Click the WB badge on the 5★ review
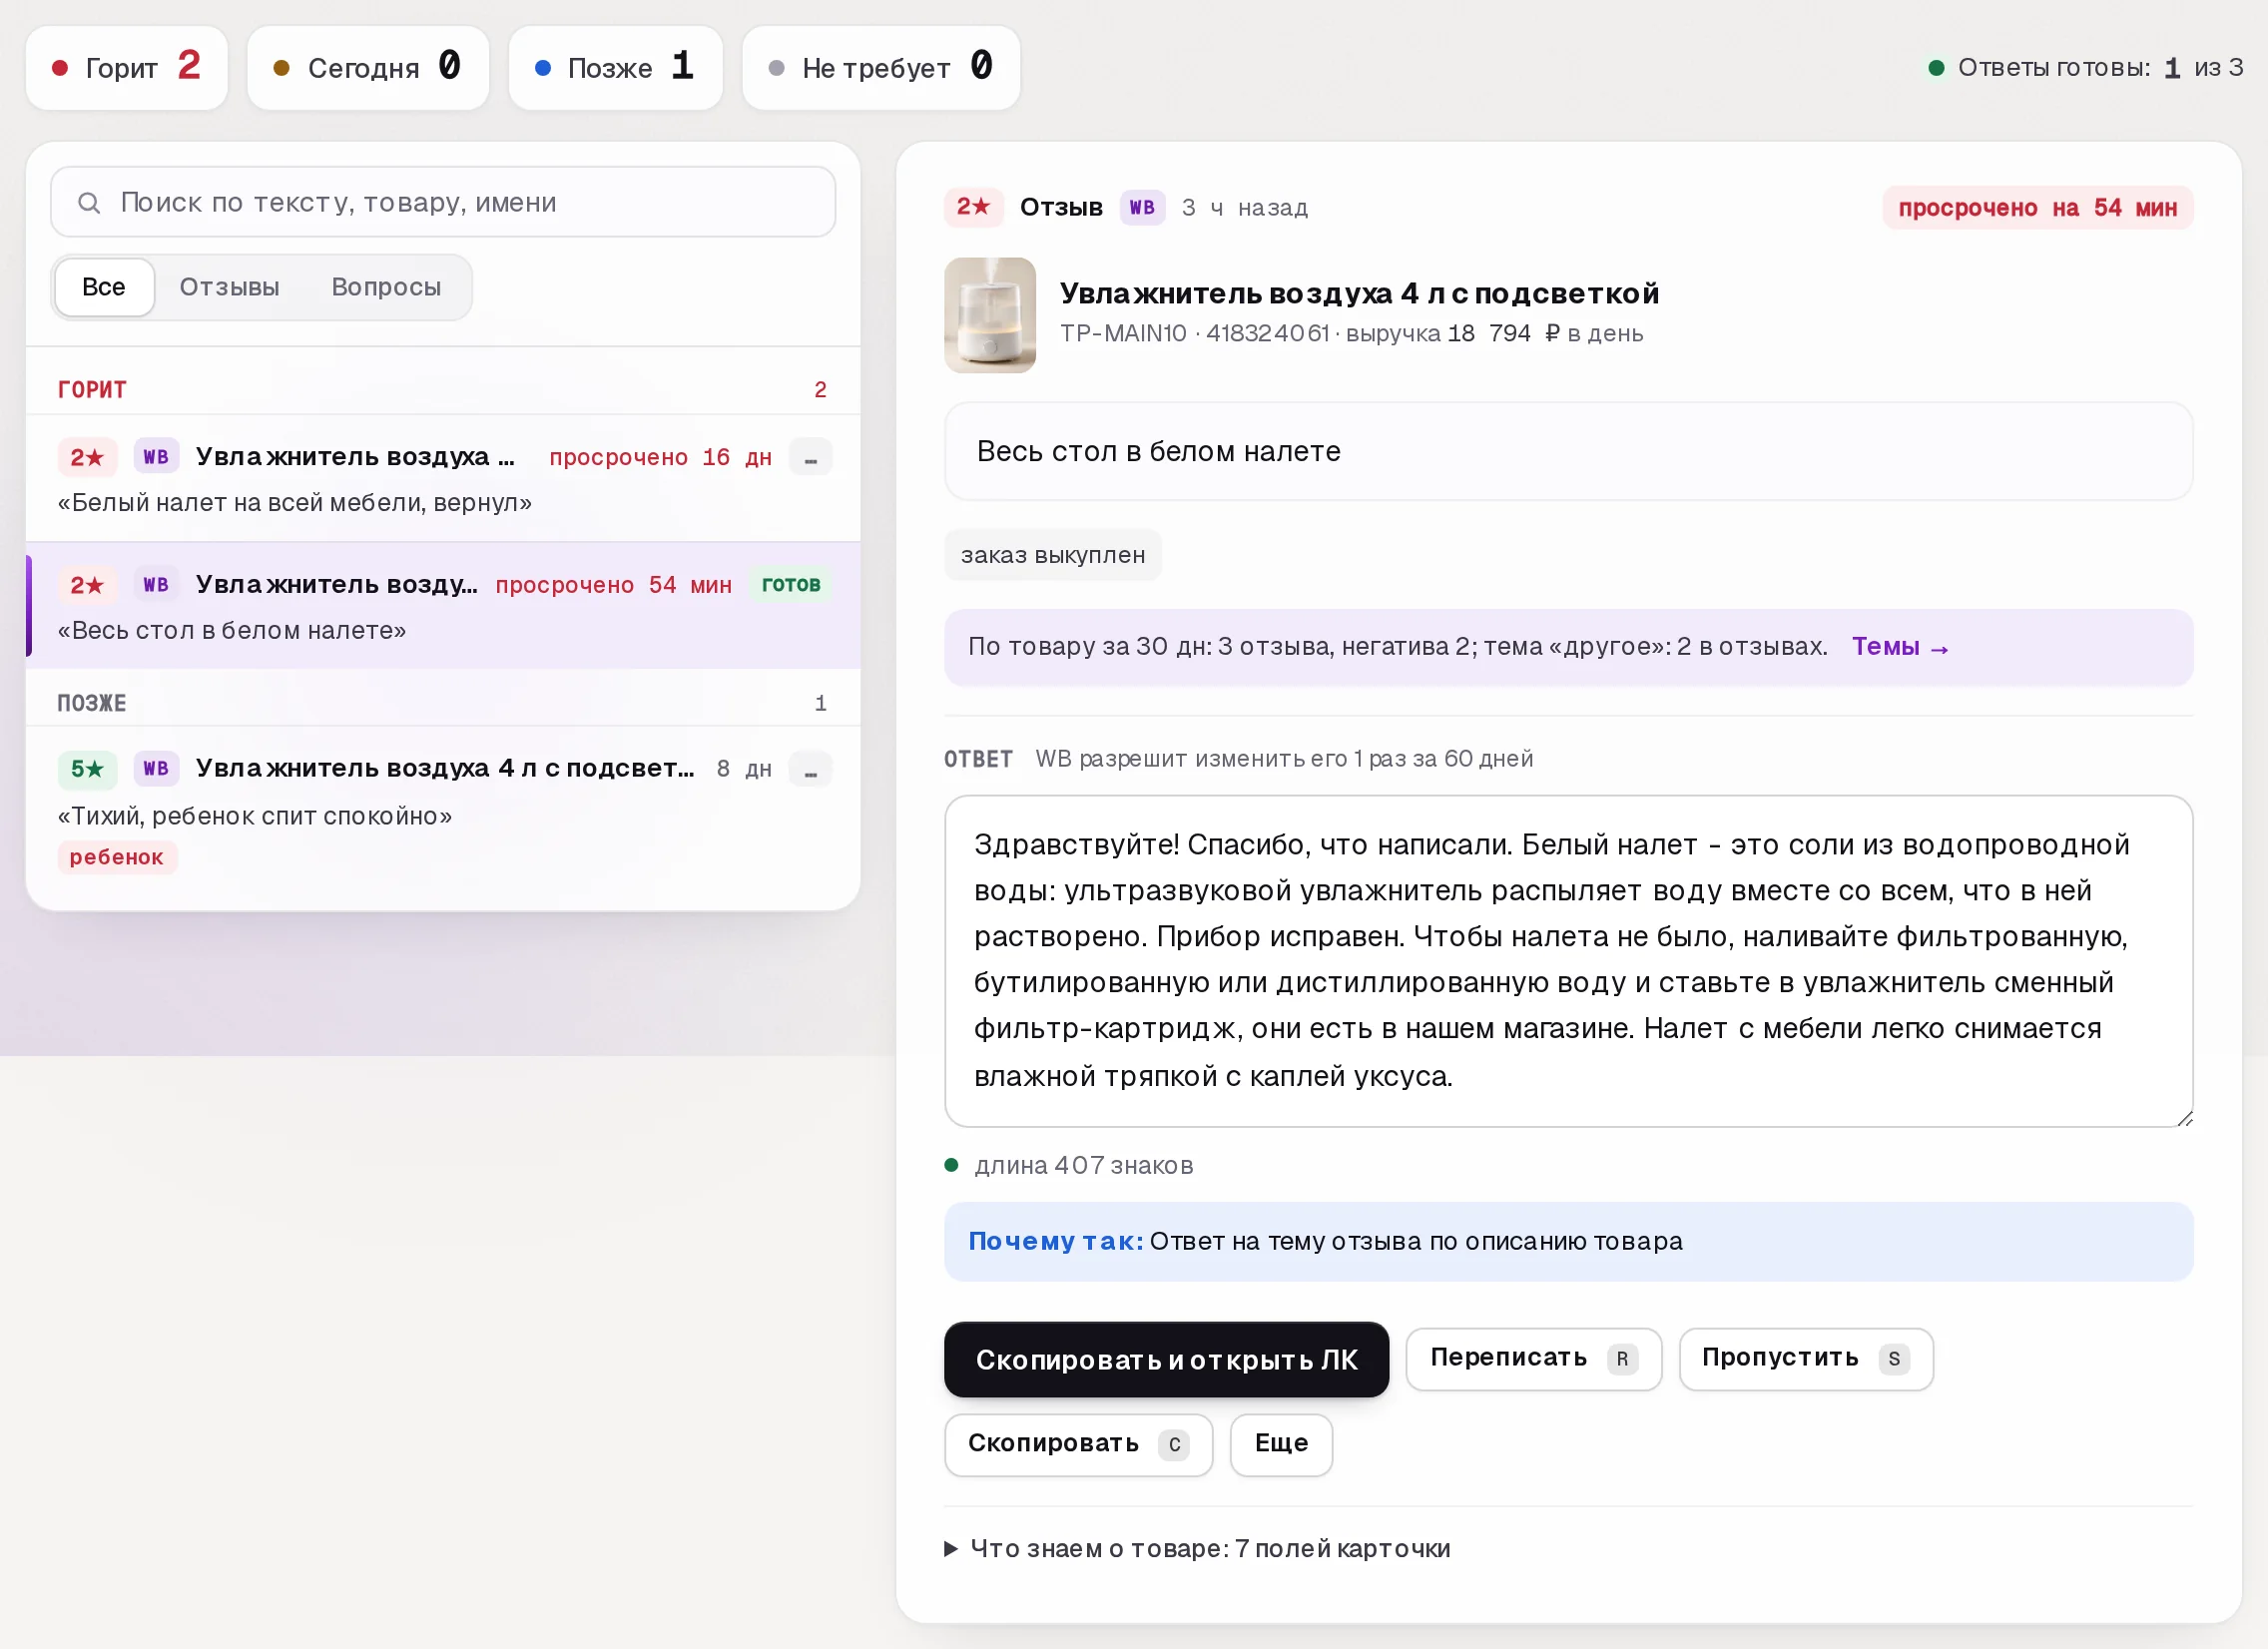The image size is (2268, 1649). 156,769
